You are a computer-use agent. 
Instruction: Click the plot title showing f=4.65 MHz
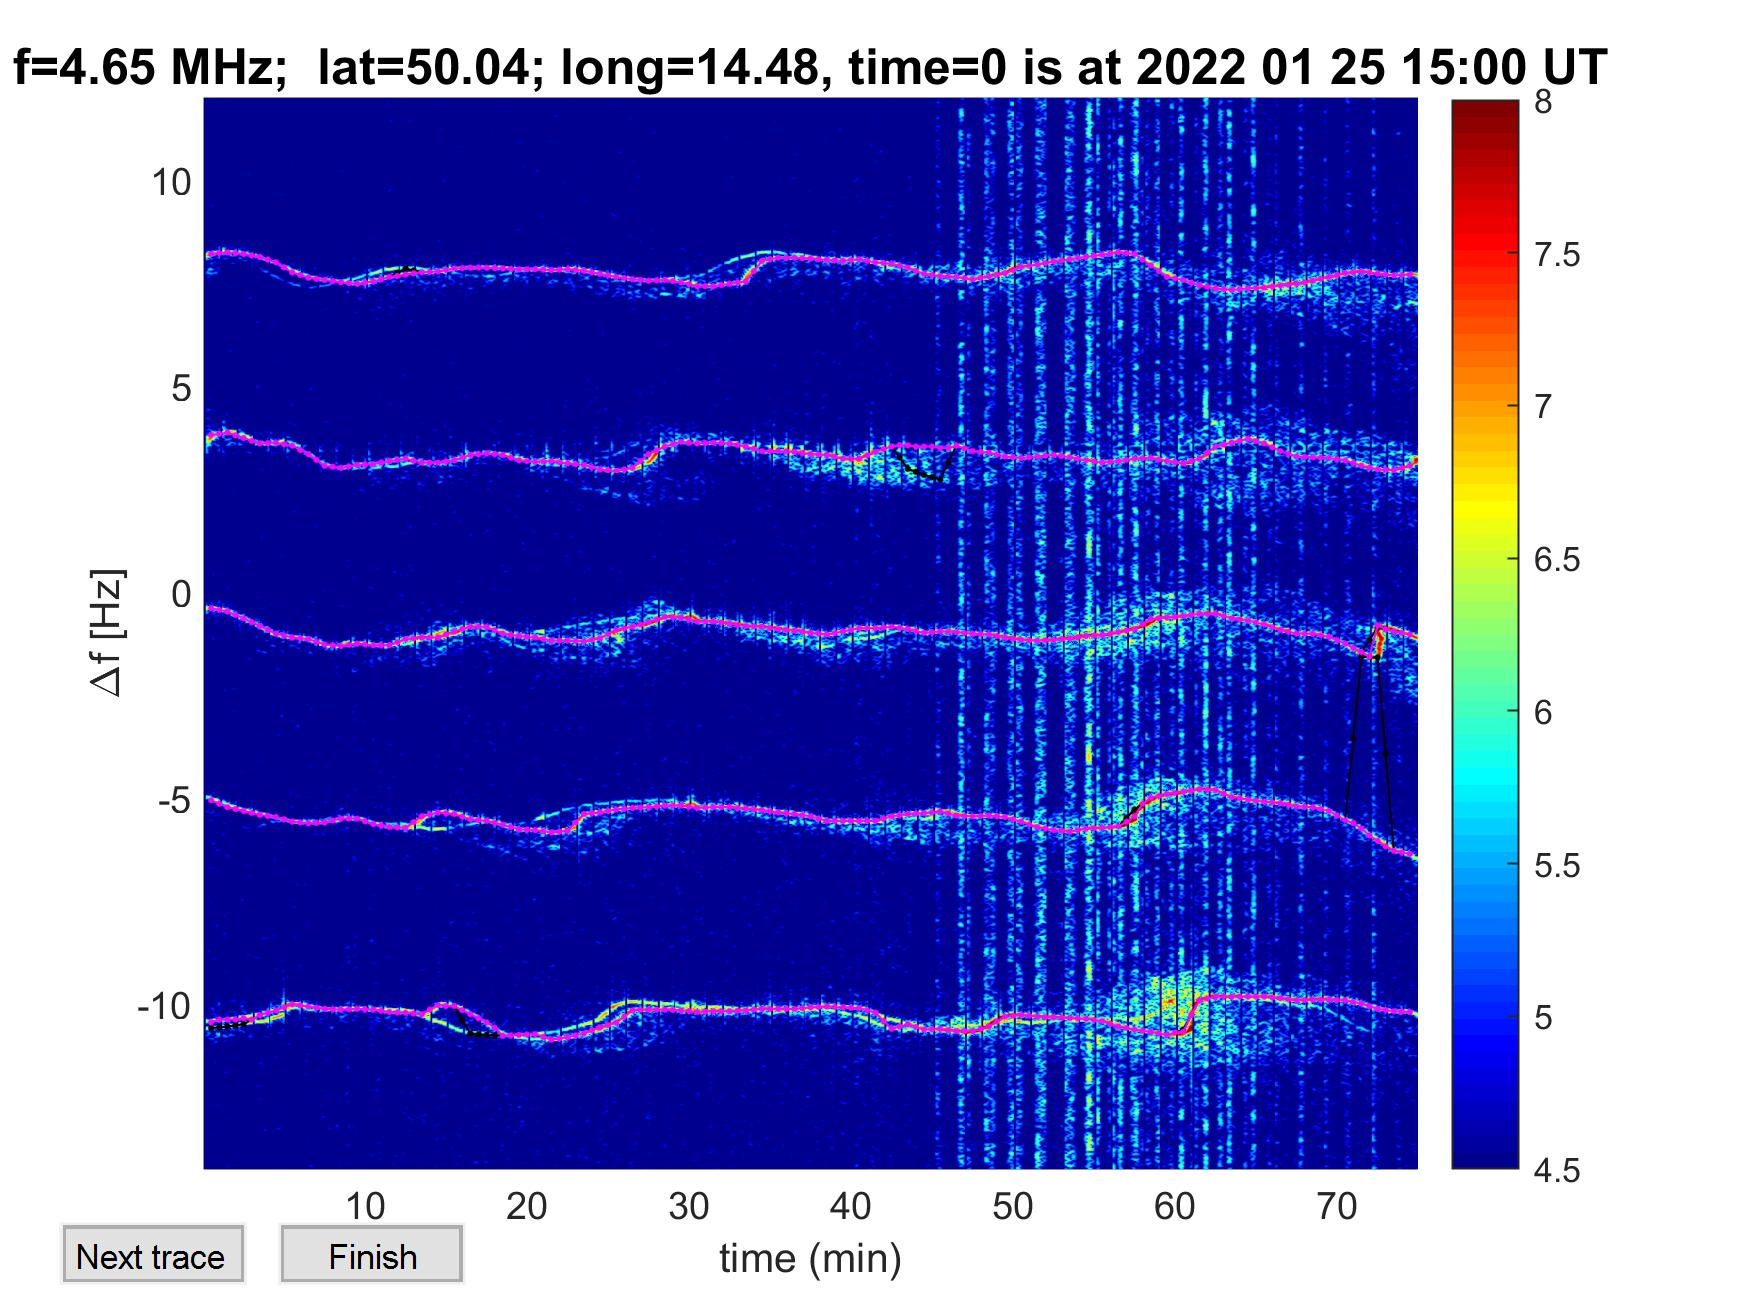pyautogui.click(x=810, y=68)
